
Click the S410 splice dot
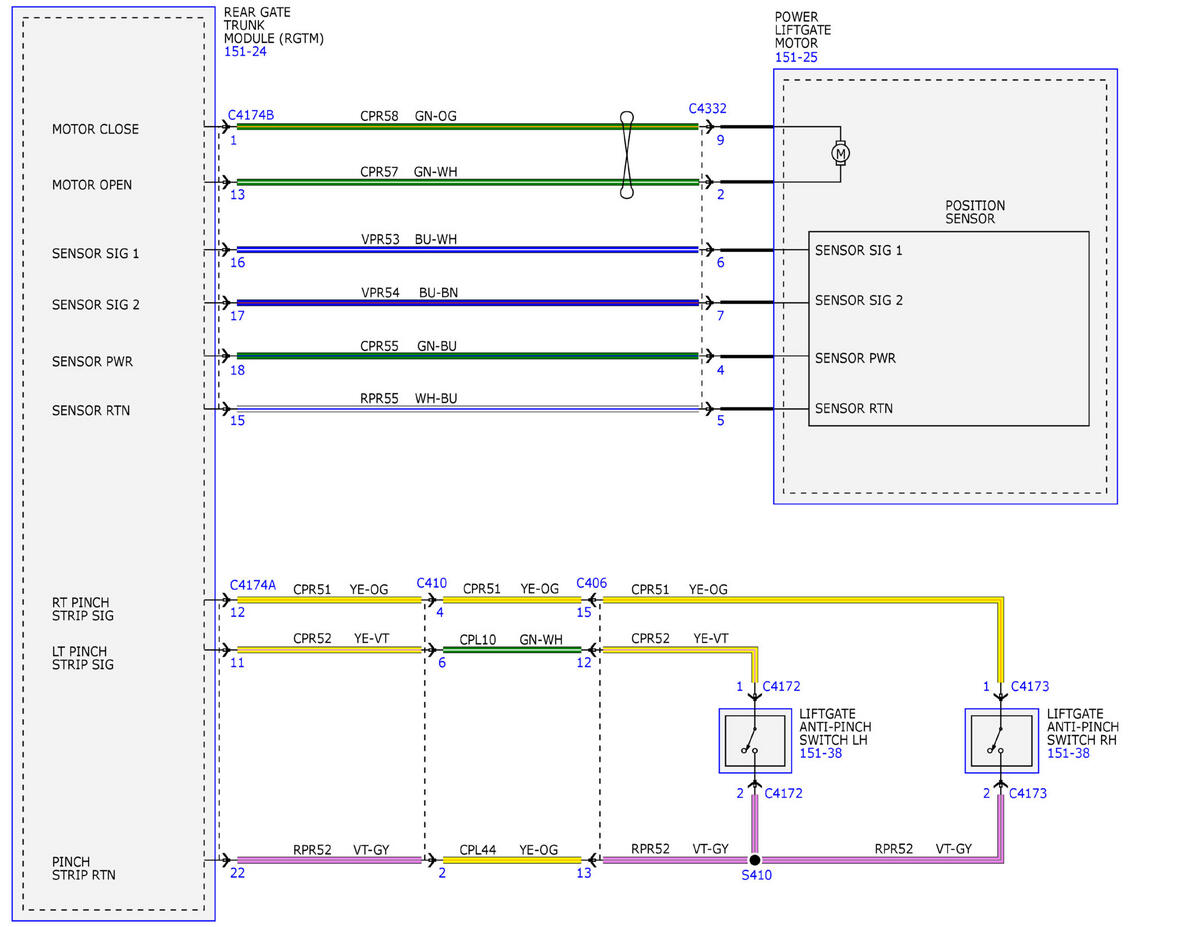pyautogui.click(x=755, y=860)
